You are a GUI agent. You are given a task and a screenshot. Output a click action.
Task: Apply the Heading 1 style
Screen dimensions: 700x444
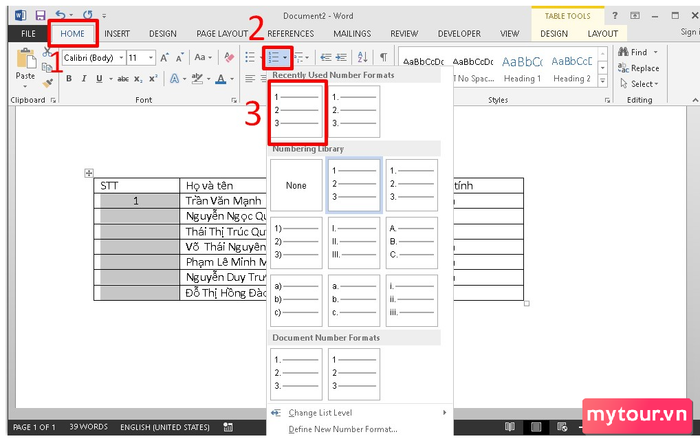(x=522, y=69)
